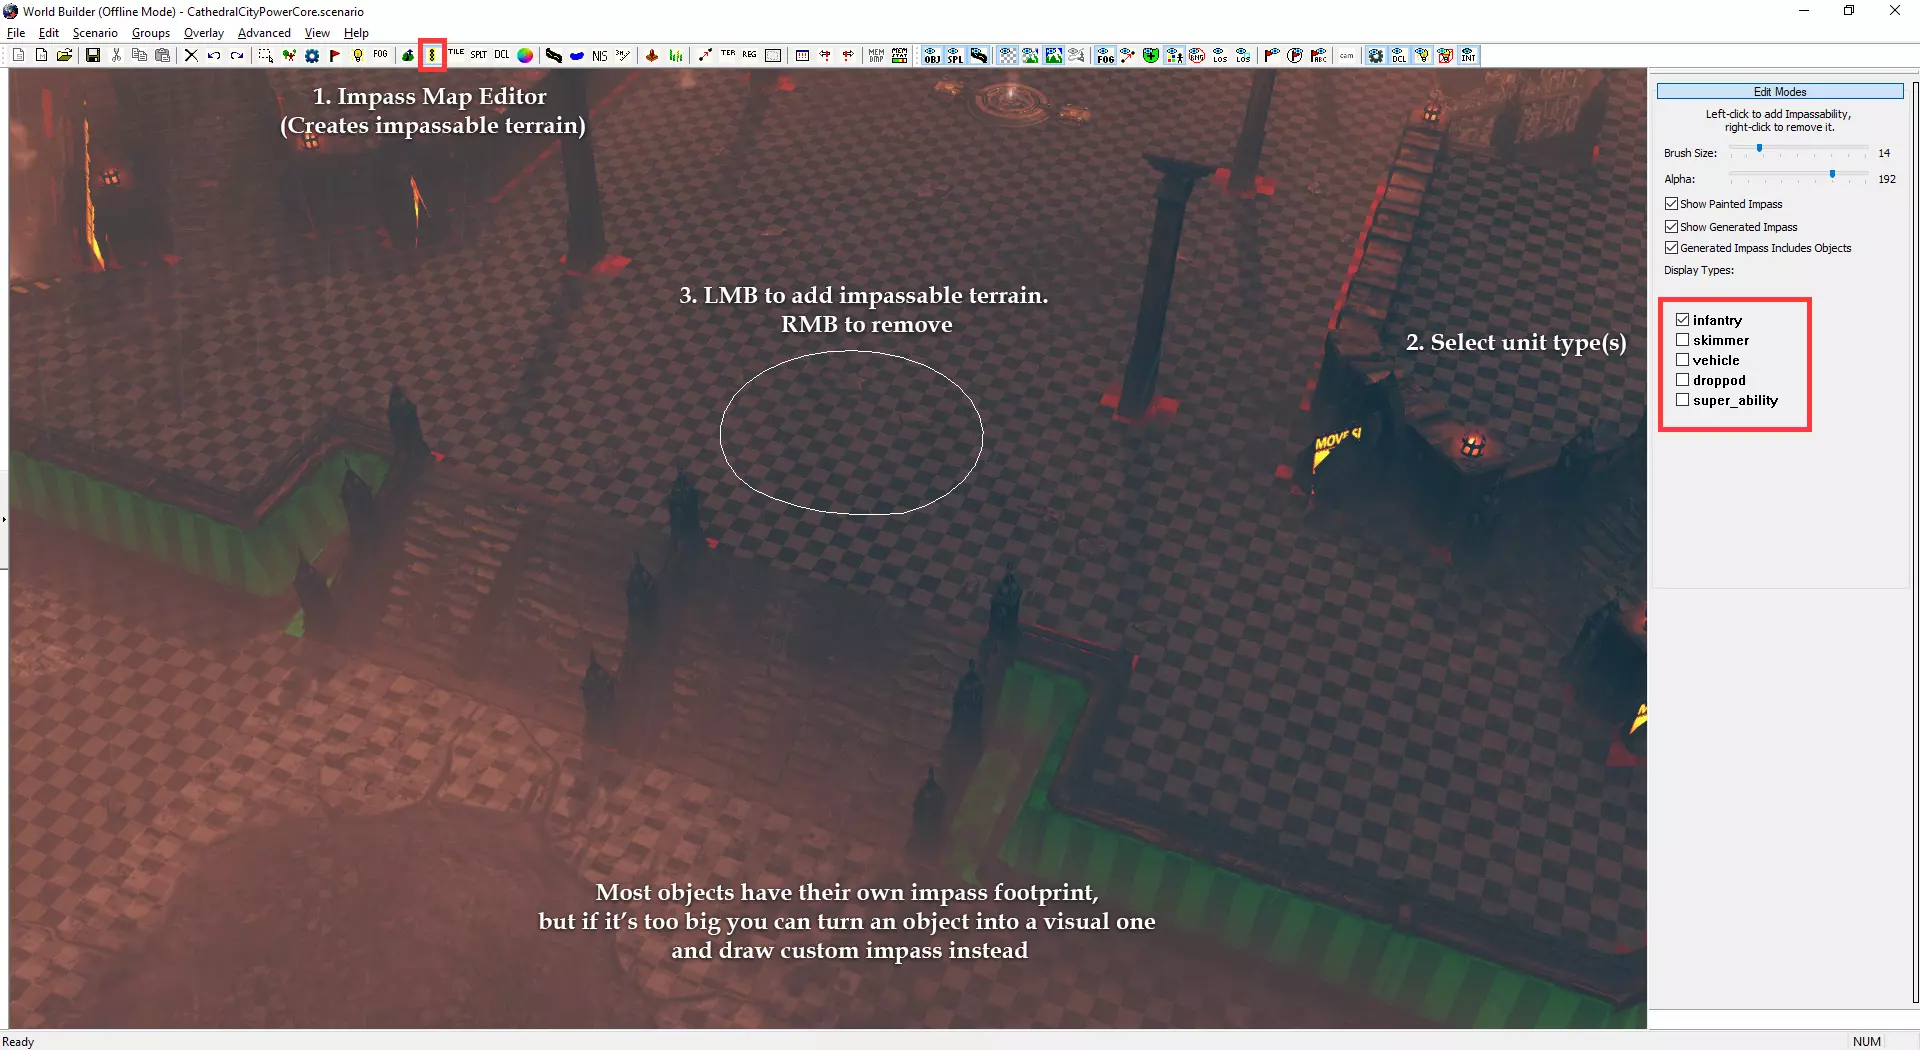Click the Edit Modes panel header
The image size is (1920, 1050).
coord(1780,92)
